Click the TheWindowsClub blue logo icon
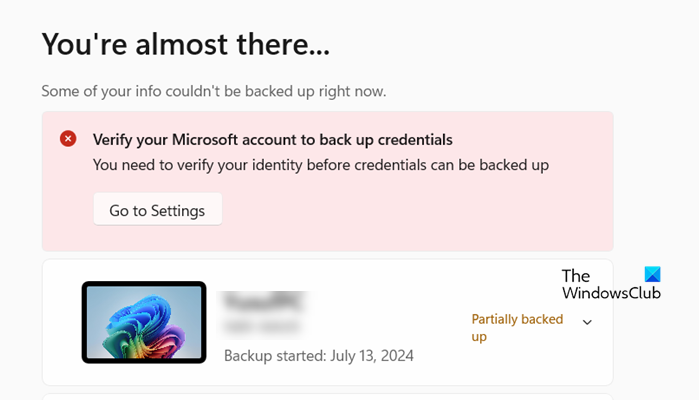The width and height of the screenshot is (699, 400). point(652,275)
